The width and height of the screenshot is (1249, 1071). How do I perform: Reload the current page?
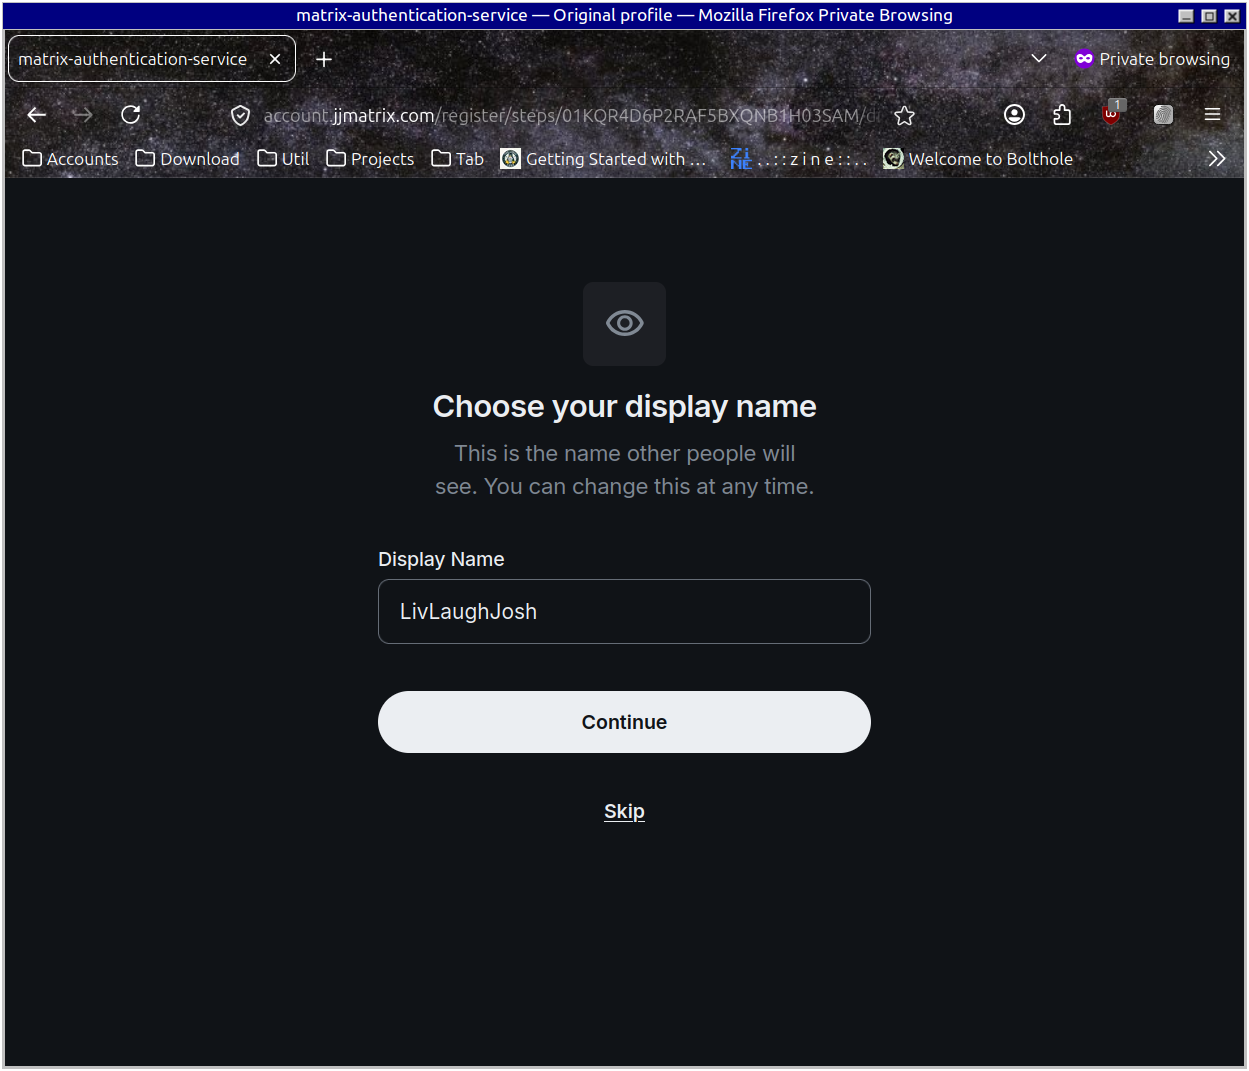(131, 115)
